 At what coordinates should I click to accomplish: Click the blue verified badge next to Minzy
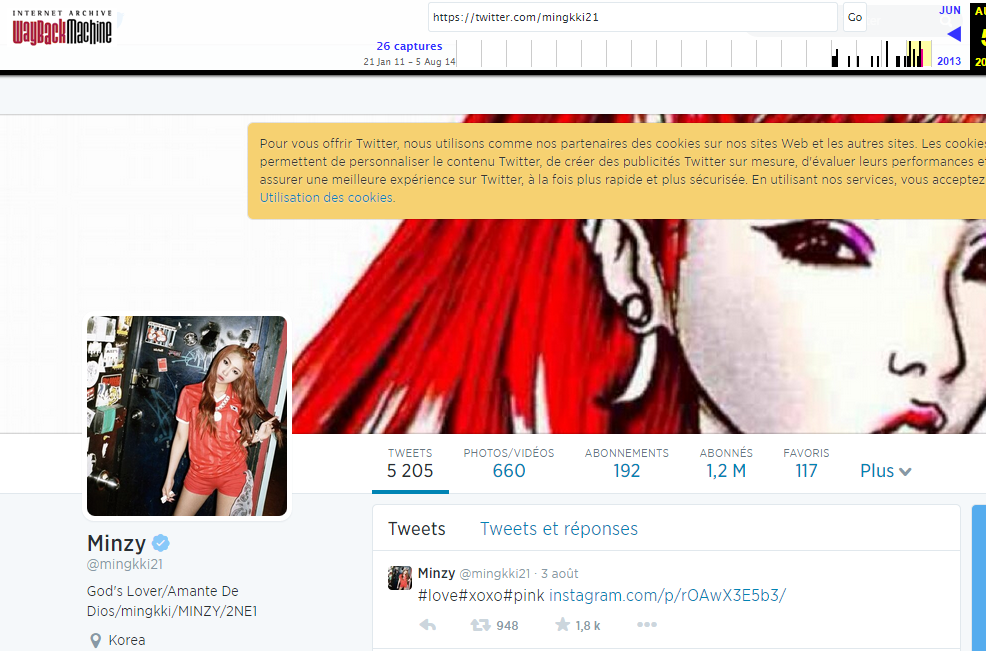pos(161,543)
